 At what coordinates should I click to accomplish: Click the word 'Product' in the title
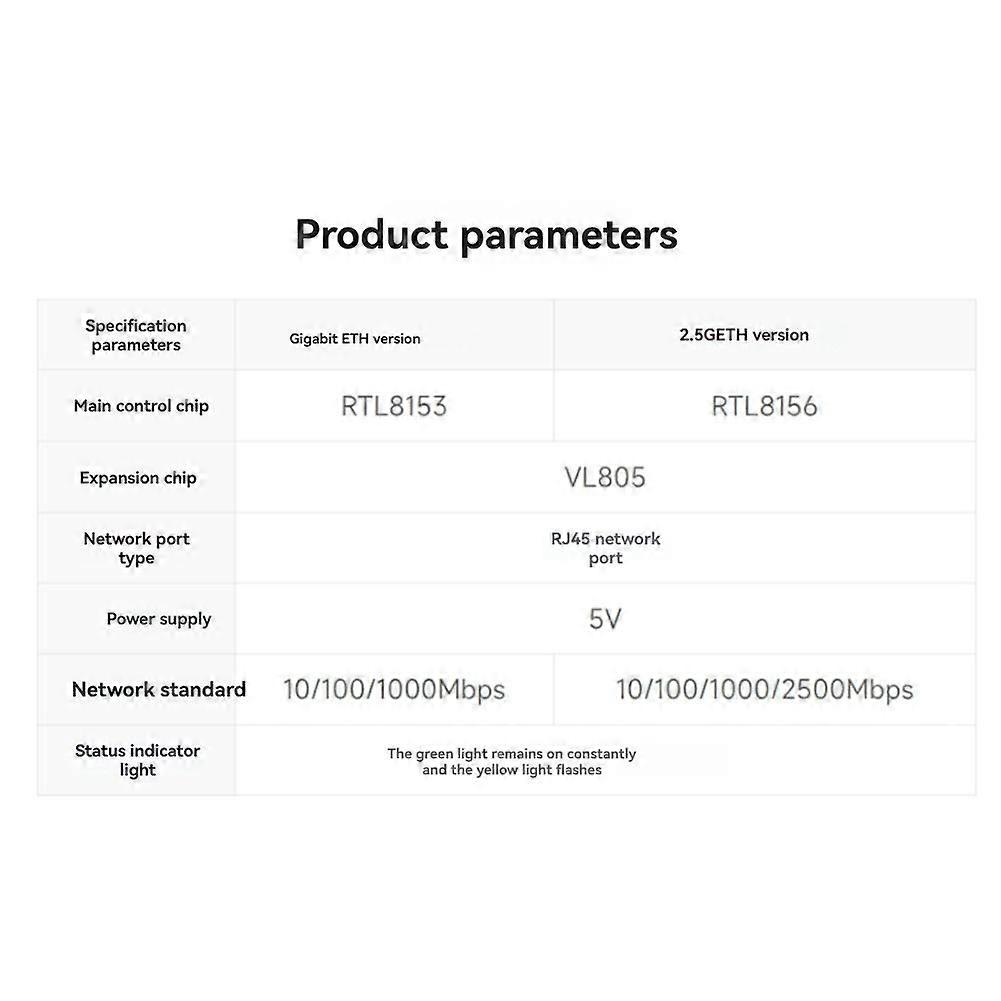371,235
